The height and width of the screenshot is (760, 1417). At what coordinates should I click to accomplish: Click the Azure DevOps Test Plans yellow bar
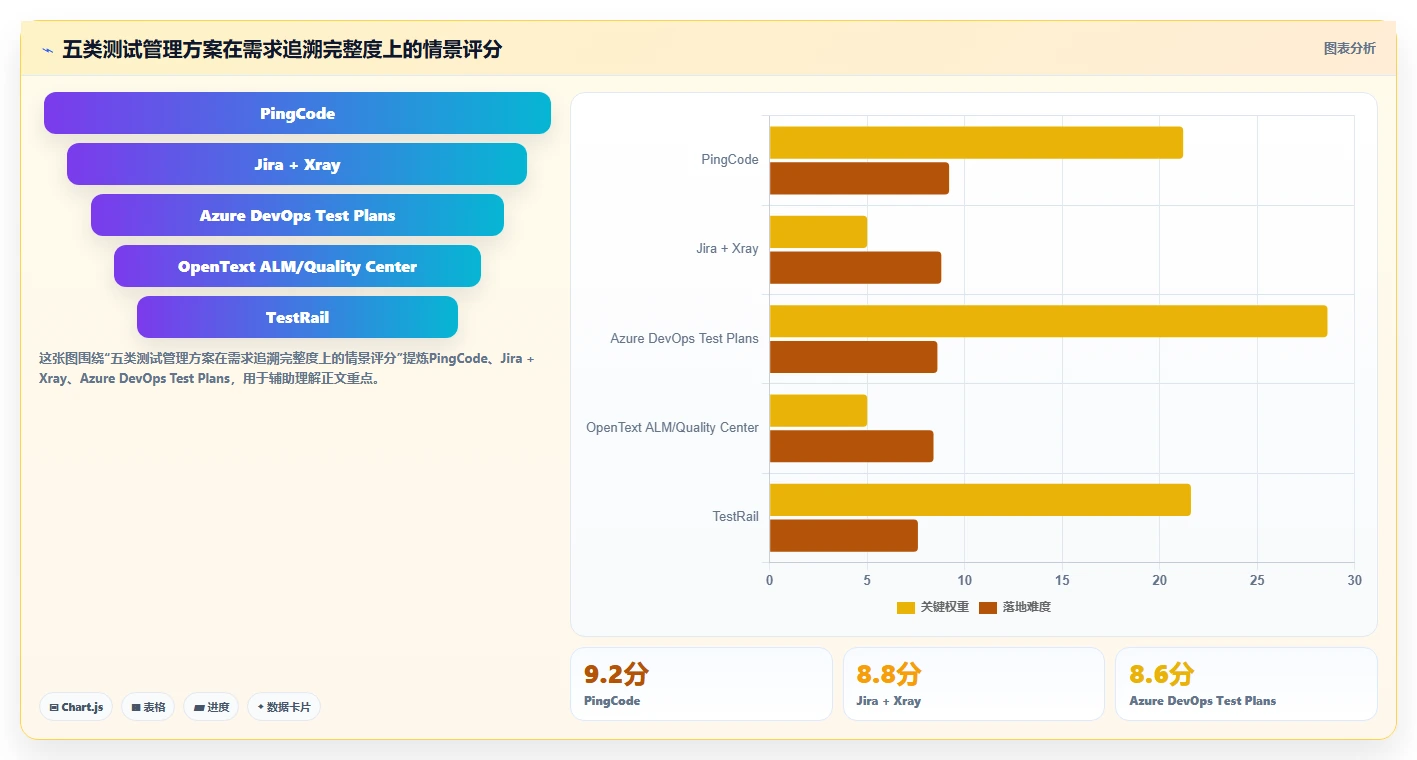[x=1048, y=321]
